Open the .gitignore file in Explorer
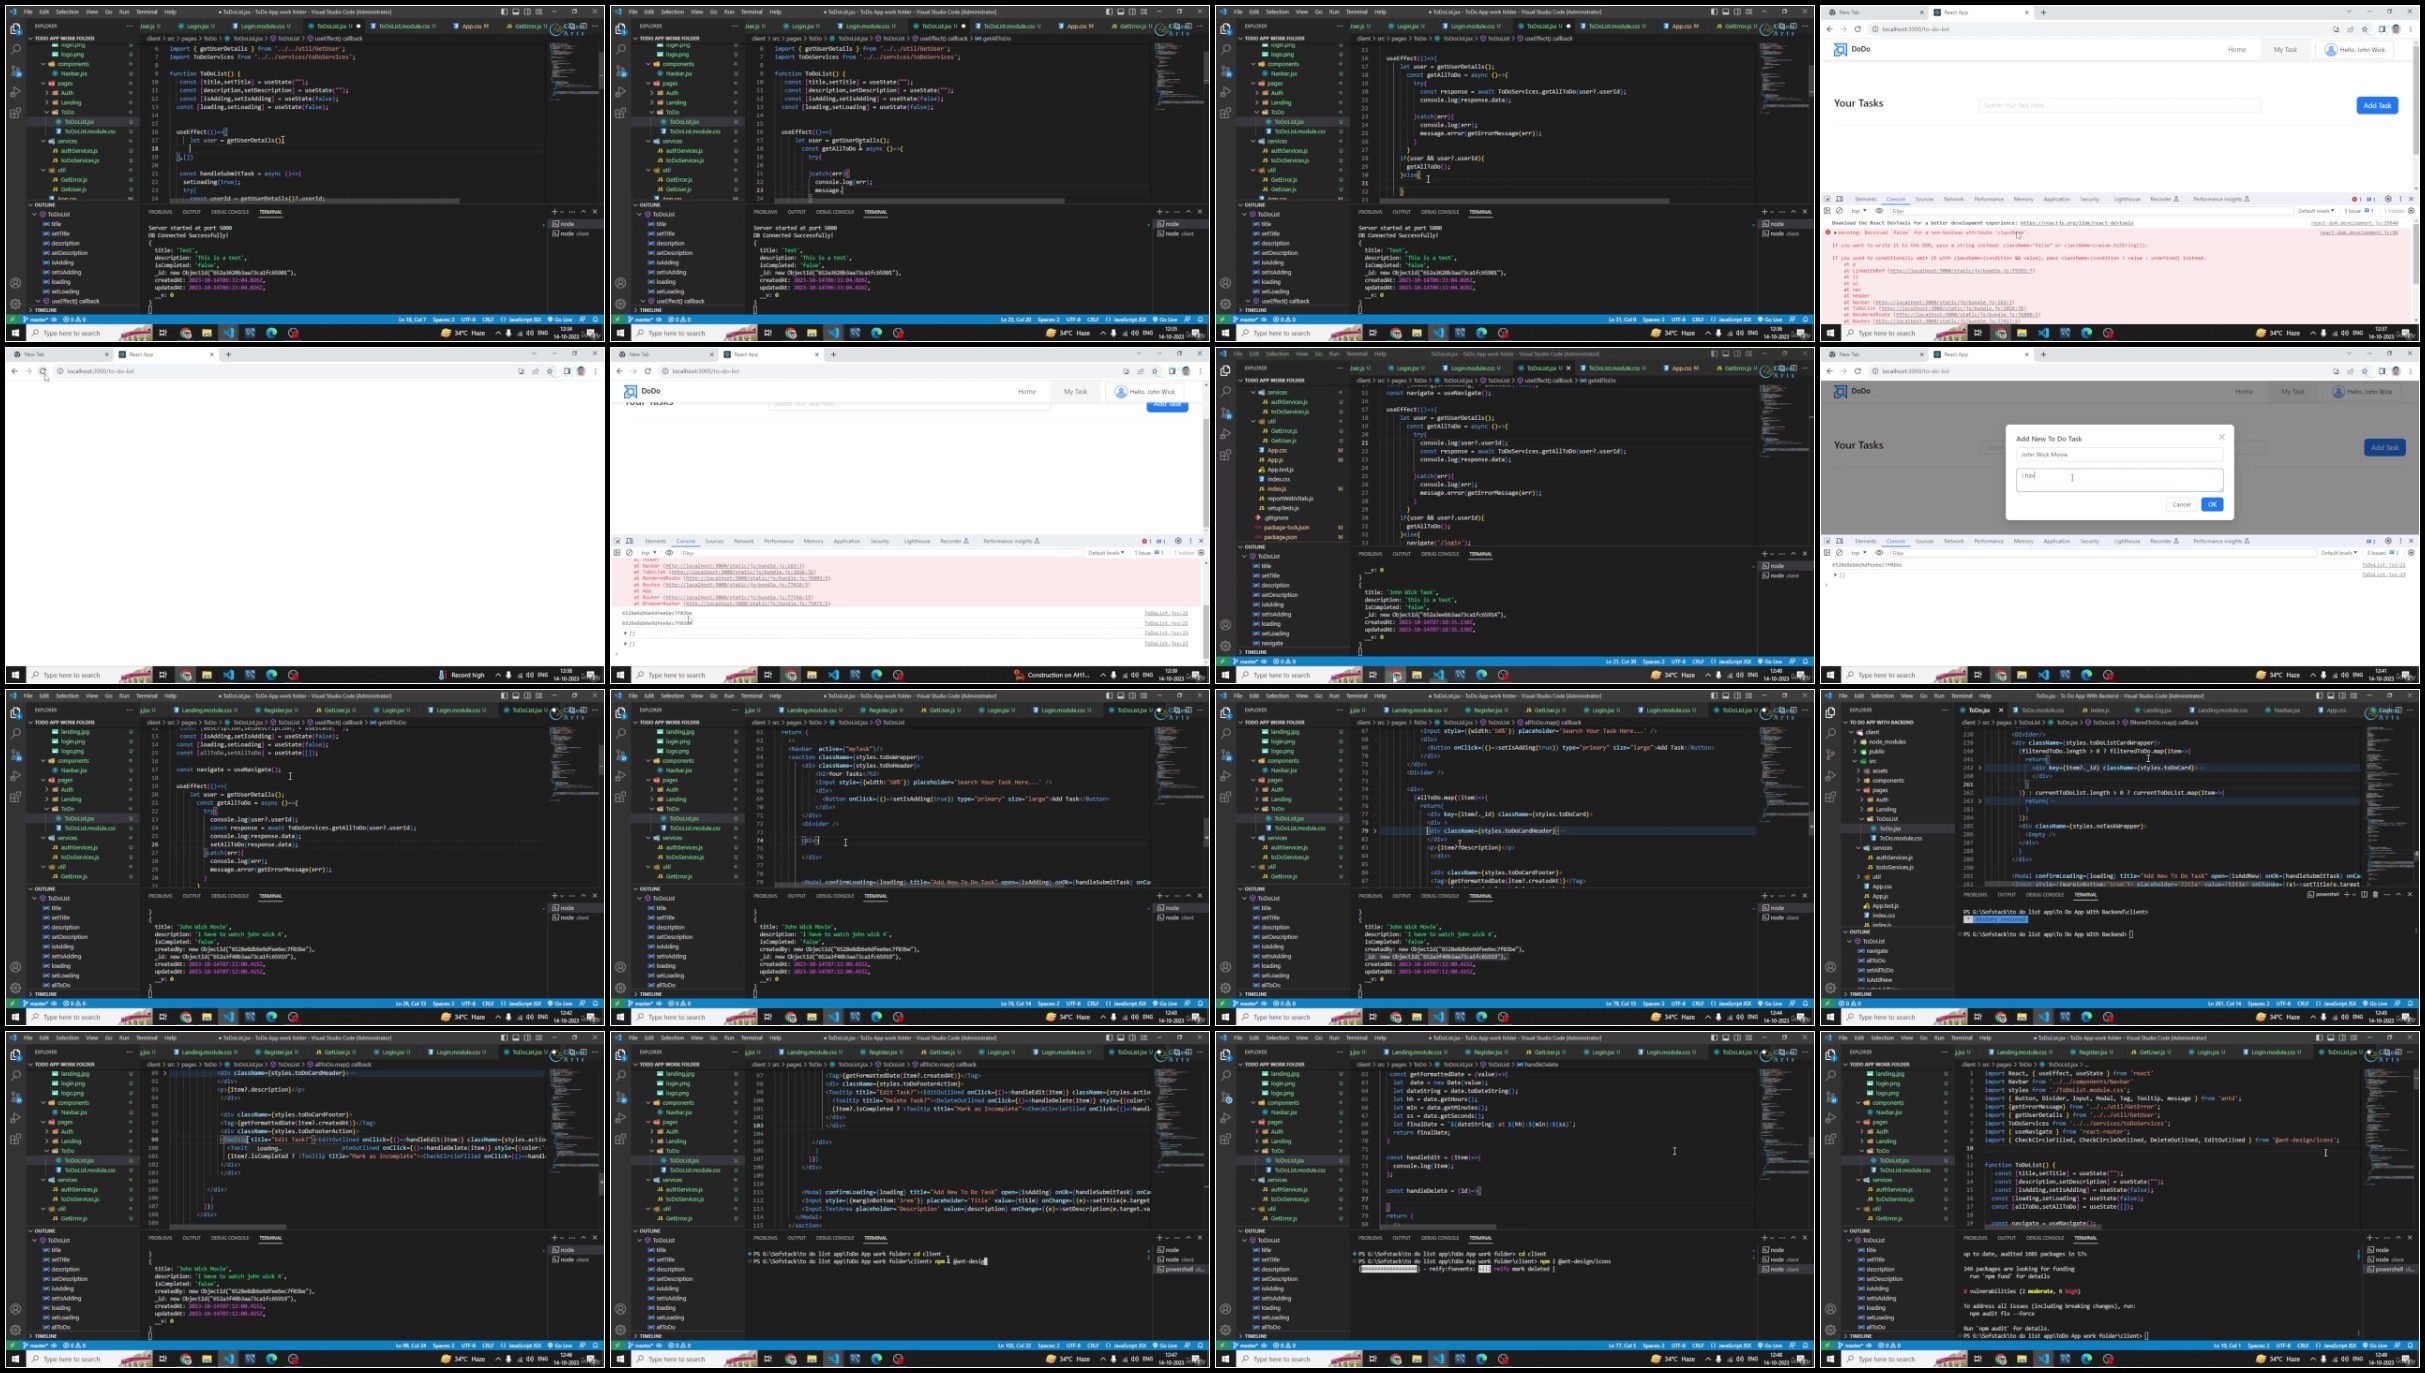 pos(1275,518)
